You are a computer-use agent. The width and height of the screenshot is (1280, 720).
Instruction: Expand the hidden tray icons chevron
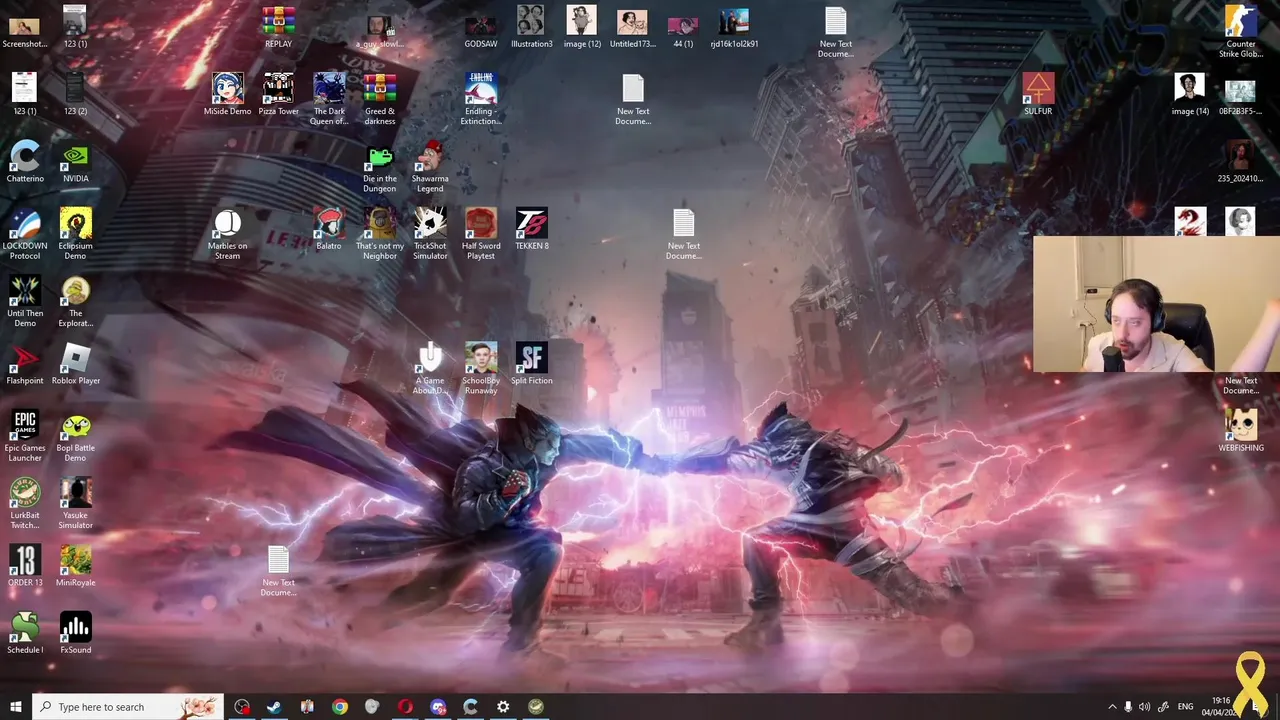point(1112,707)
